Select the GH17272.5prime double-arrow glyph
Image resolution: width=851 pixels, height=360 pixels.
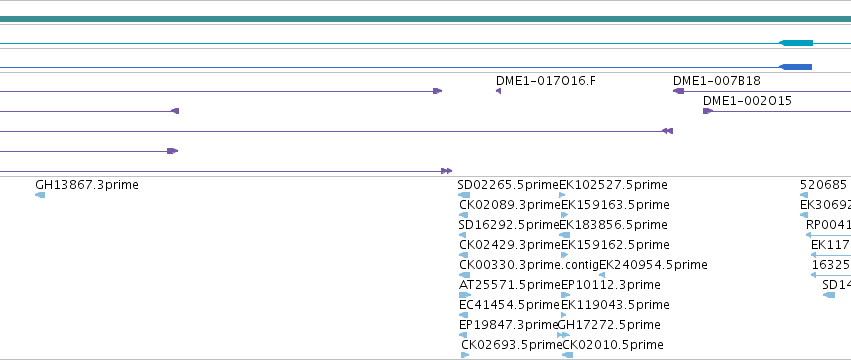coord(563,335)
